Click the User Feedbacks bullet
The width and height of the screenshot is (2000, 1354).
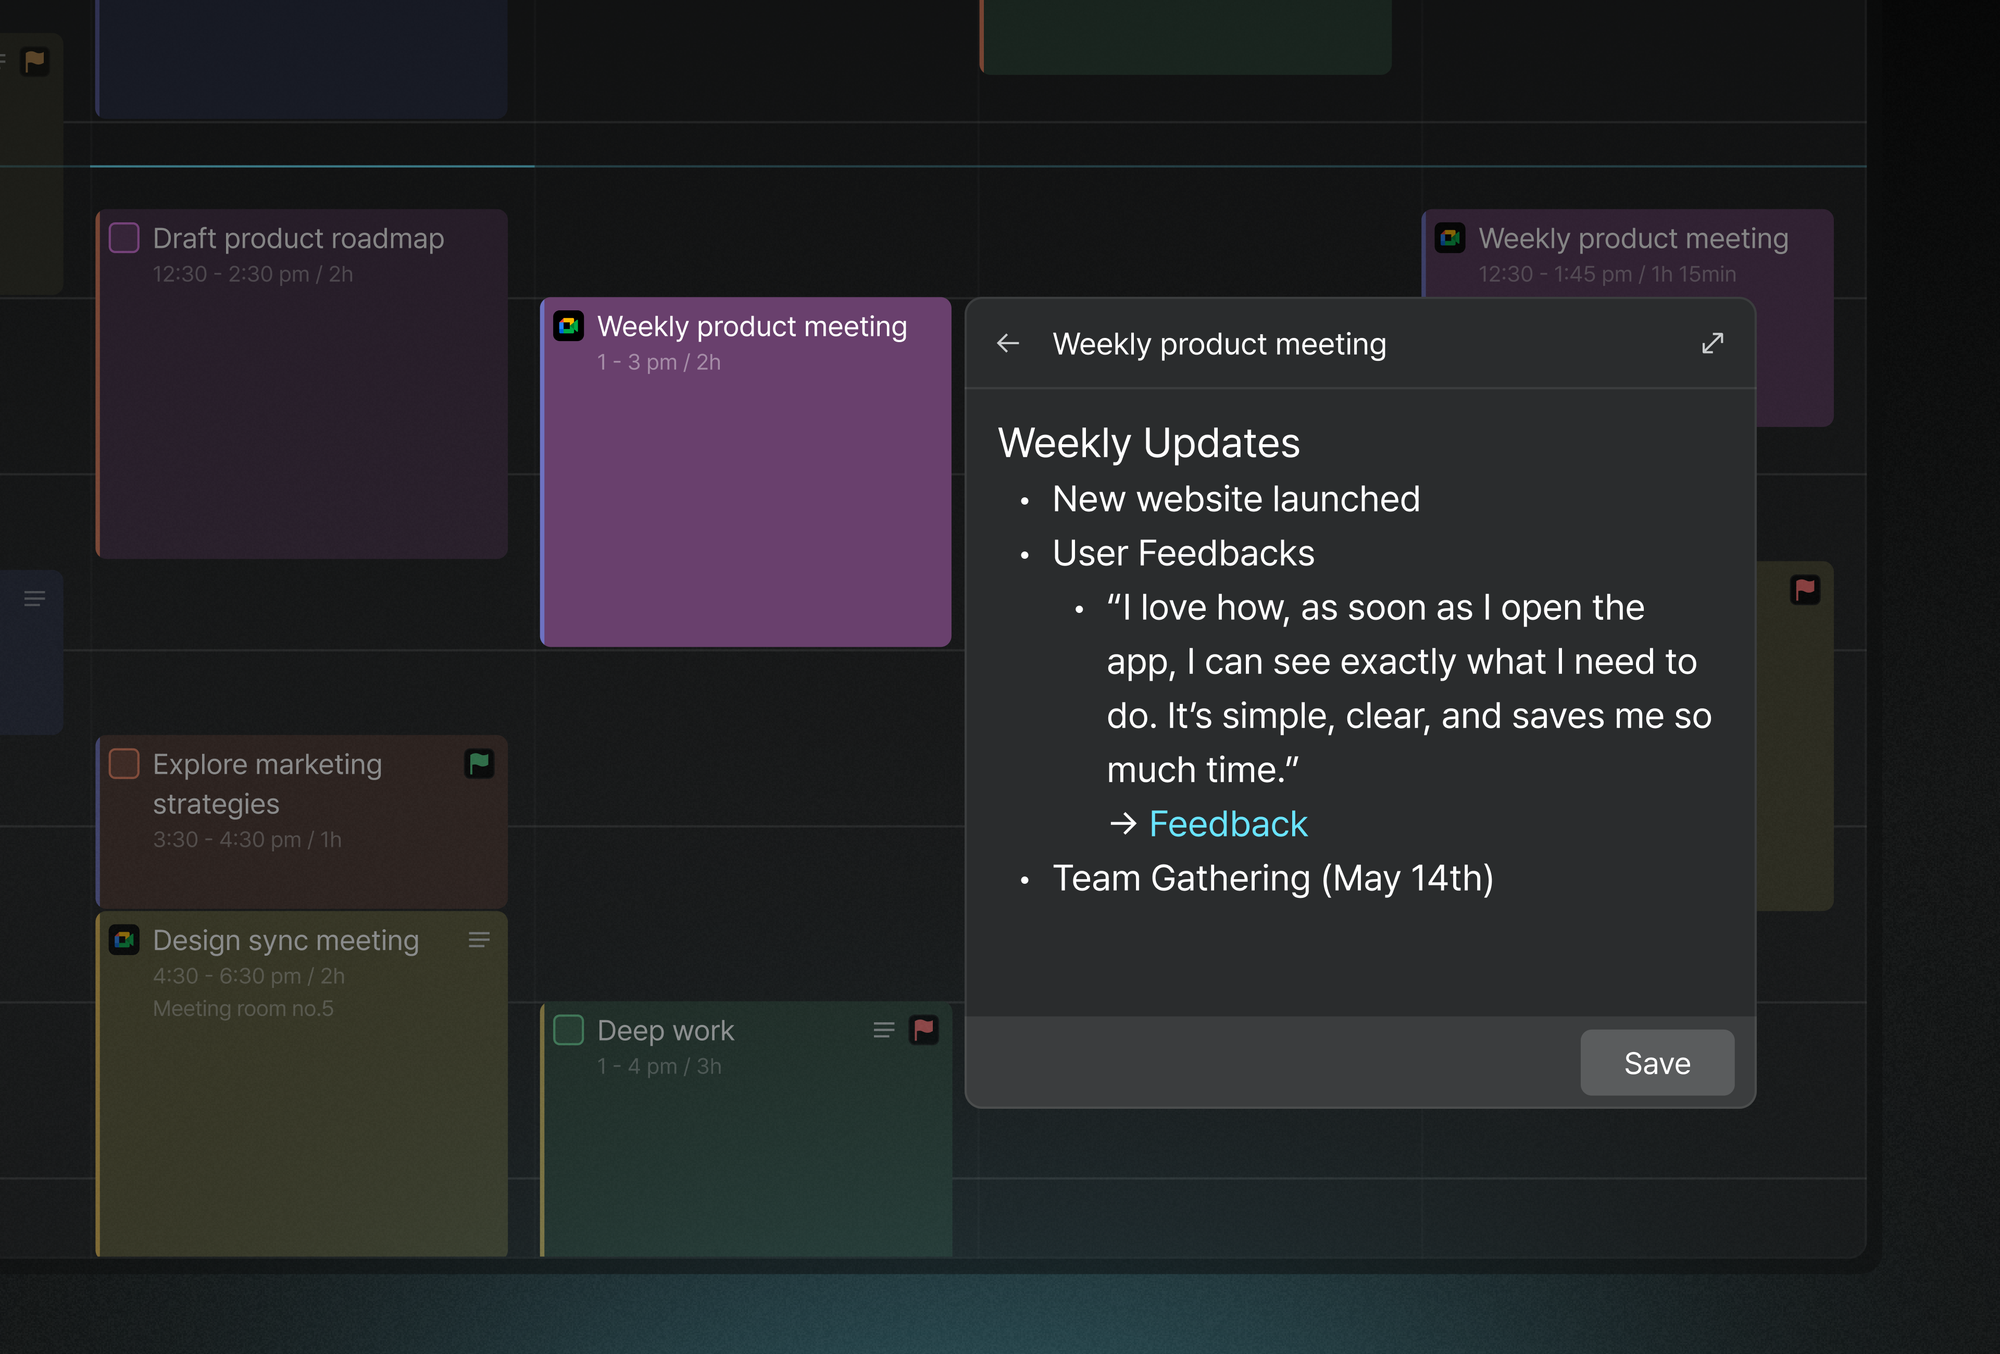(x=1183, y=553)
